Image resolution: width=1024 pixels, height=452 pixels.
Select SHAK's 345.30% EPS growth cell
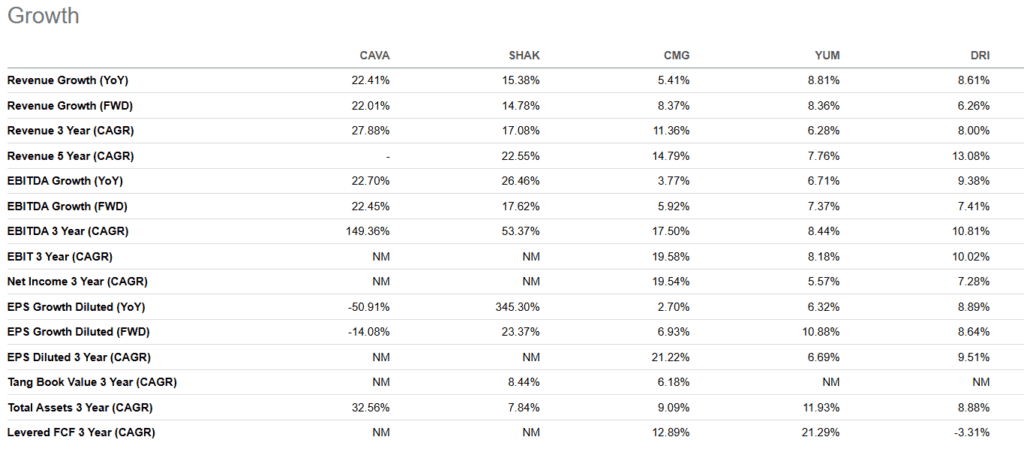(520, 306)
